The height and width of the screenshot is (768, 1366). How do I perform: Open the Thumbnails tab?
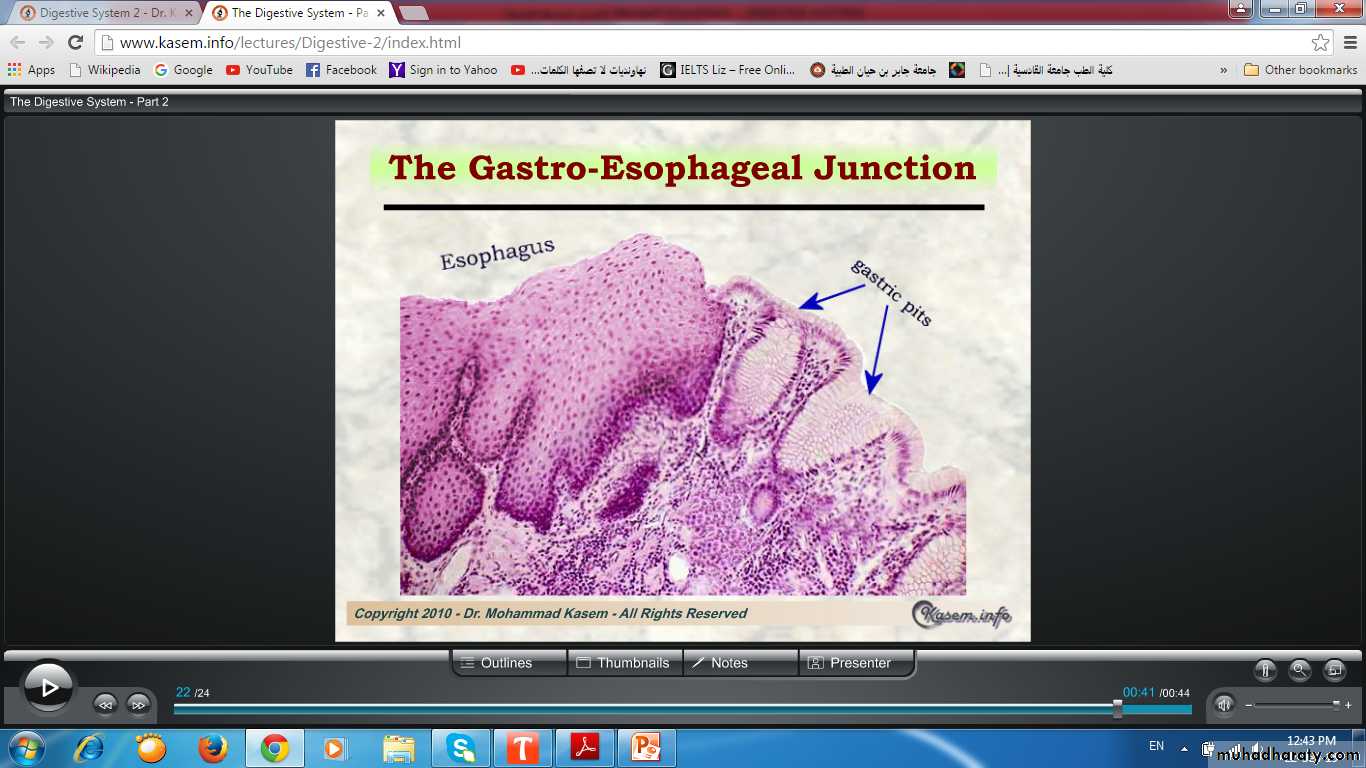pyautogui.click(x=625, y=663)
